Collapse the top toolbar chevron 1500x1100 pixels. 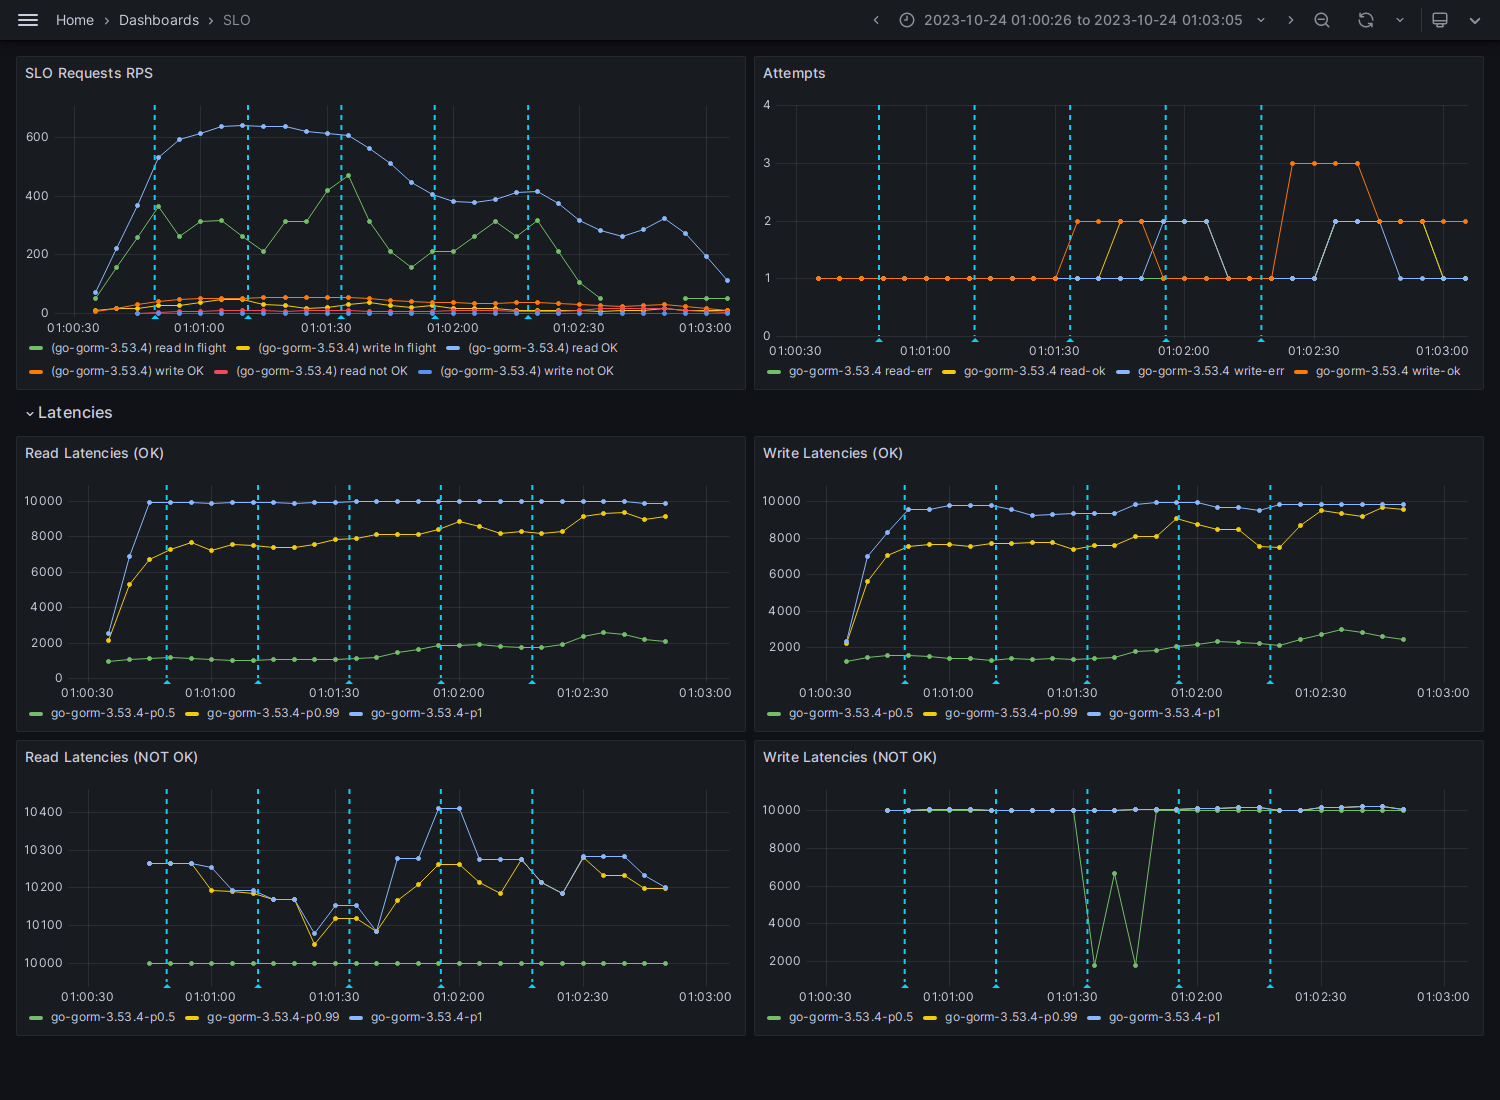click(x=1475, y=20)
